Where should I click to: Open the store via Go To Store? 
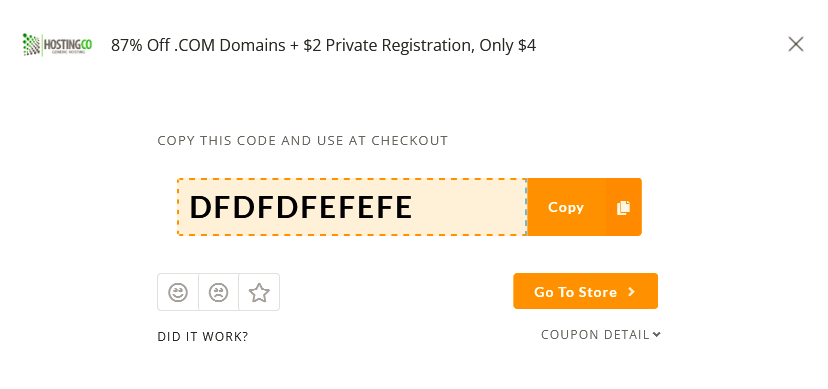[x=585, y=291]
